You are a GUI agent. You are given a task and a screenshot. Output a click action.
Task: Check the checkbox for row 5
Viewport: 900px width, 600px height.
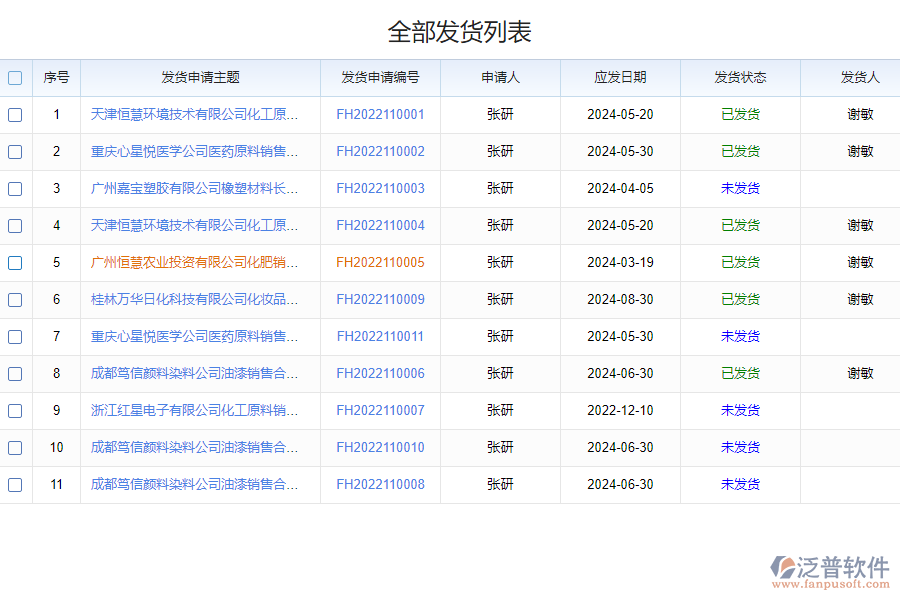[15, 262]
